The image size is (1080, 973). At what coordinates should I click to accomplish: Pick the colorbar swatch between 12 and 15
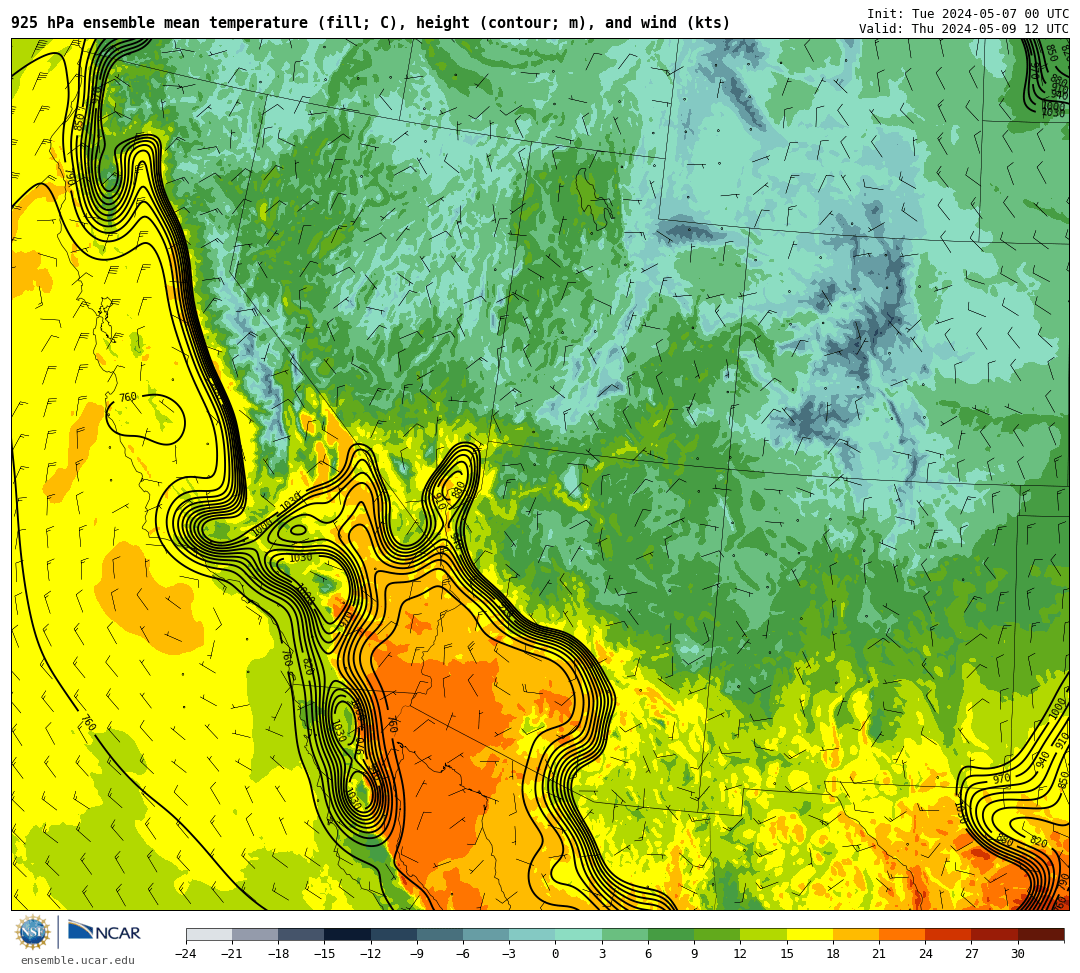[763, 934]
